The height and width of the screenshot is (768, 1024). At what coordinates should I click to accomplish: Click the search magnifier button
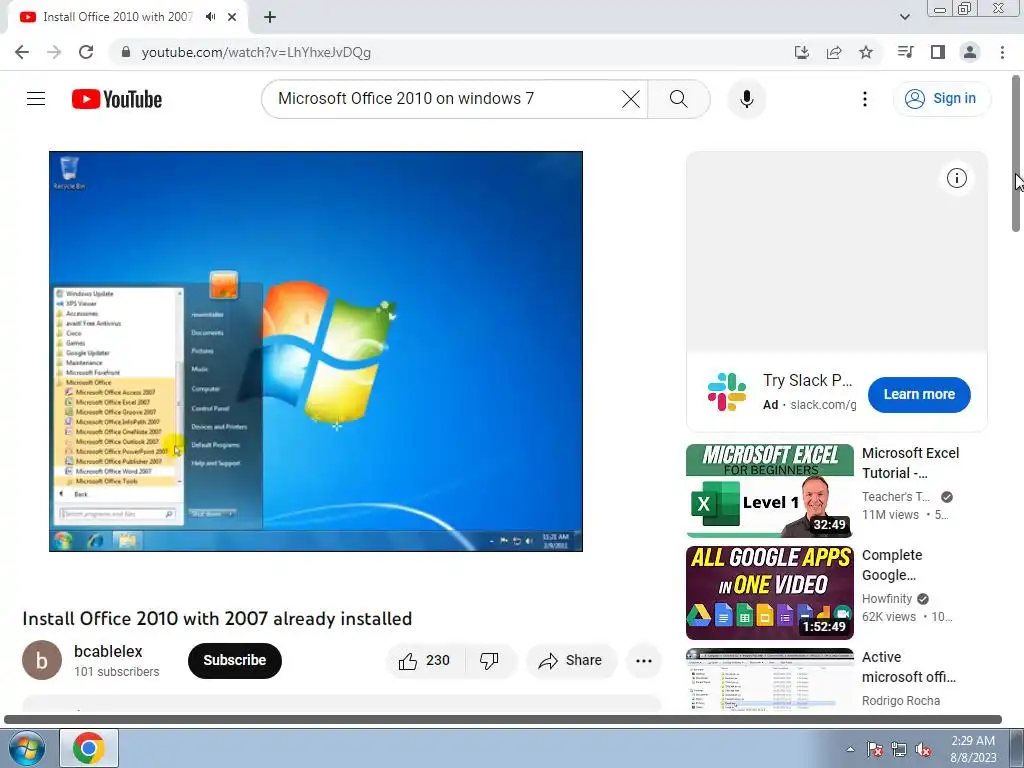pos(679,99)
